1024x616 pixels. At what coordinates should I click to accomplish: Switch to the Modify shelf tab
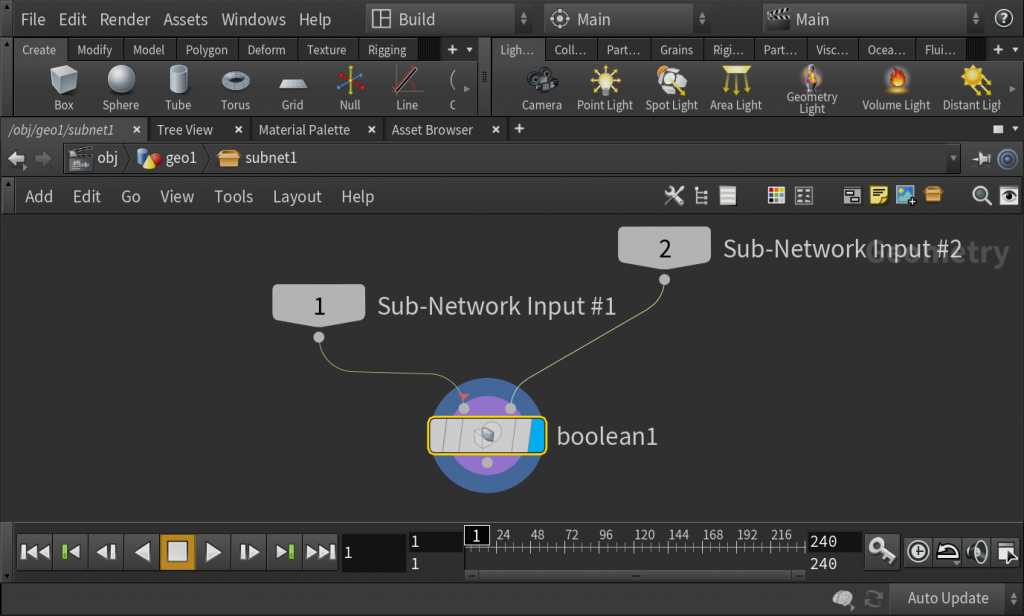(x=95, y=50)
